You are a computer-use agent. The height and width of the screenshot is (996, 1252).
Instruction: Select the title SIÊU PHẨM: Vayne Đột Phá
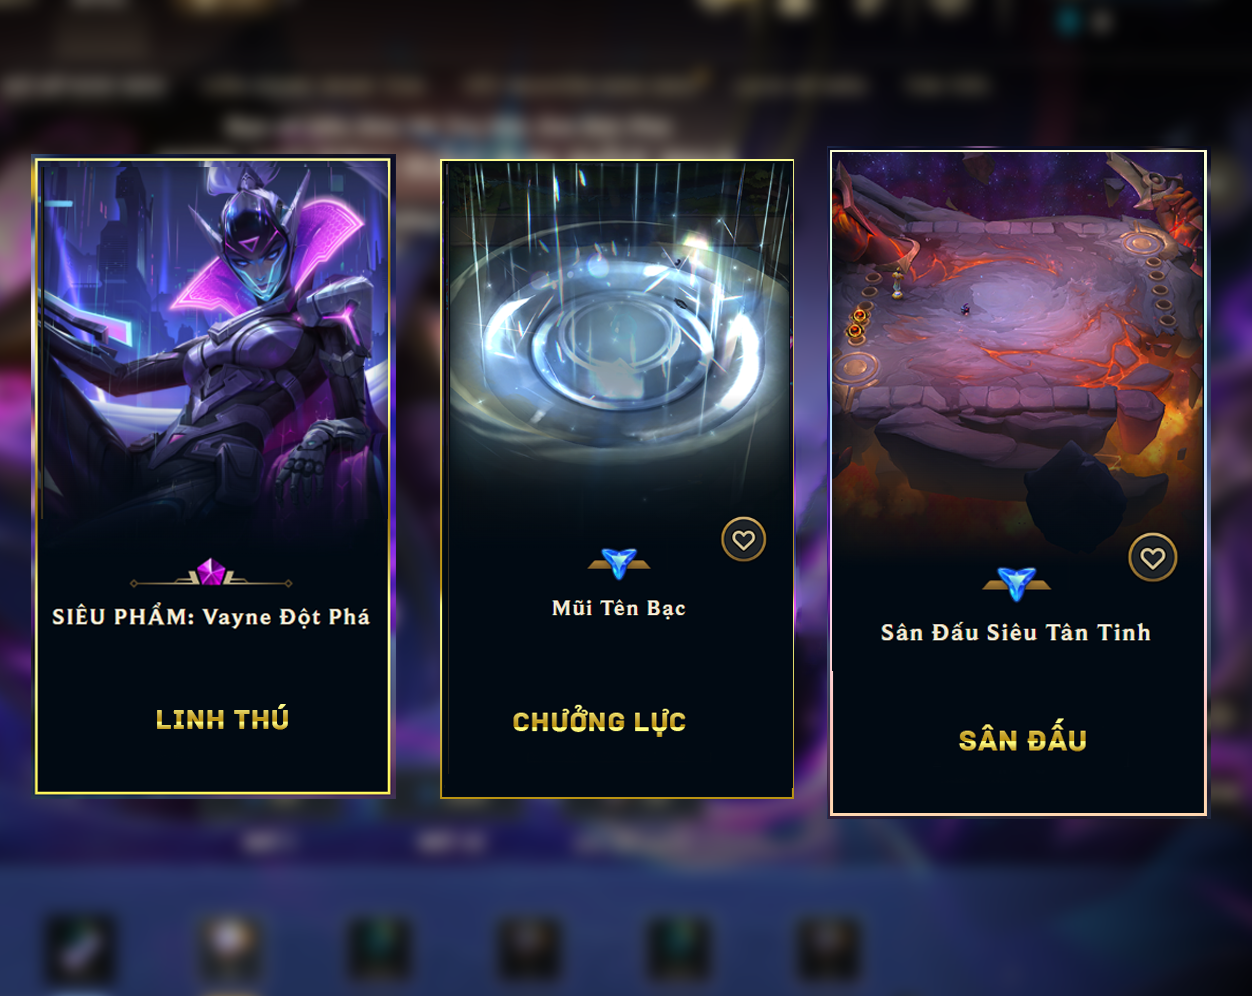point(211,617)
